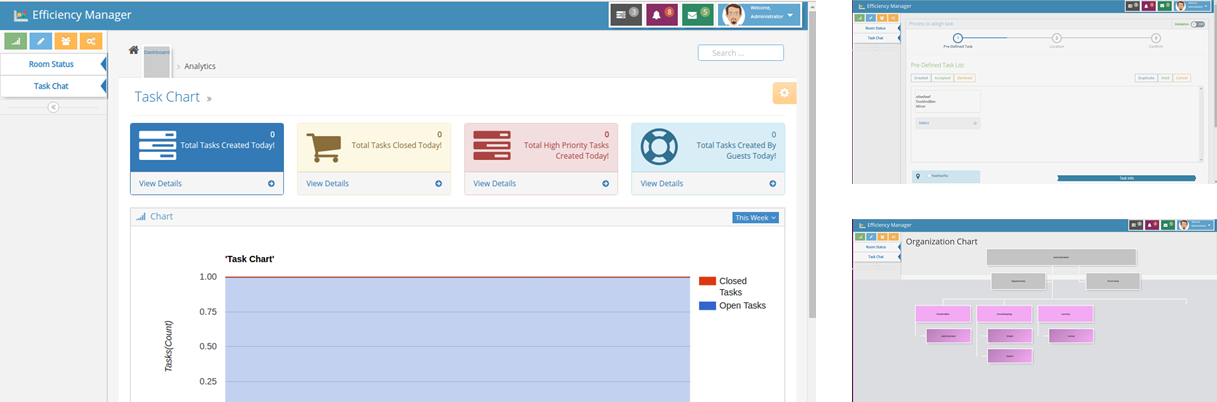Open Room Status in the sidebar menu
Image resolution: width=1217 pixels, height=402 pixels.
(x=51, y=64)
